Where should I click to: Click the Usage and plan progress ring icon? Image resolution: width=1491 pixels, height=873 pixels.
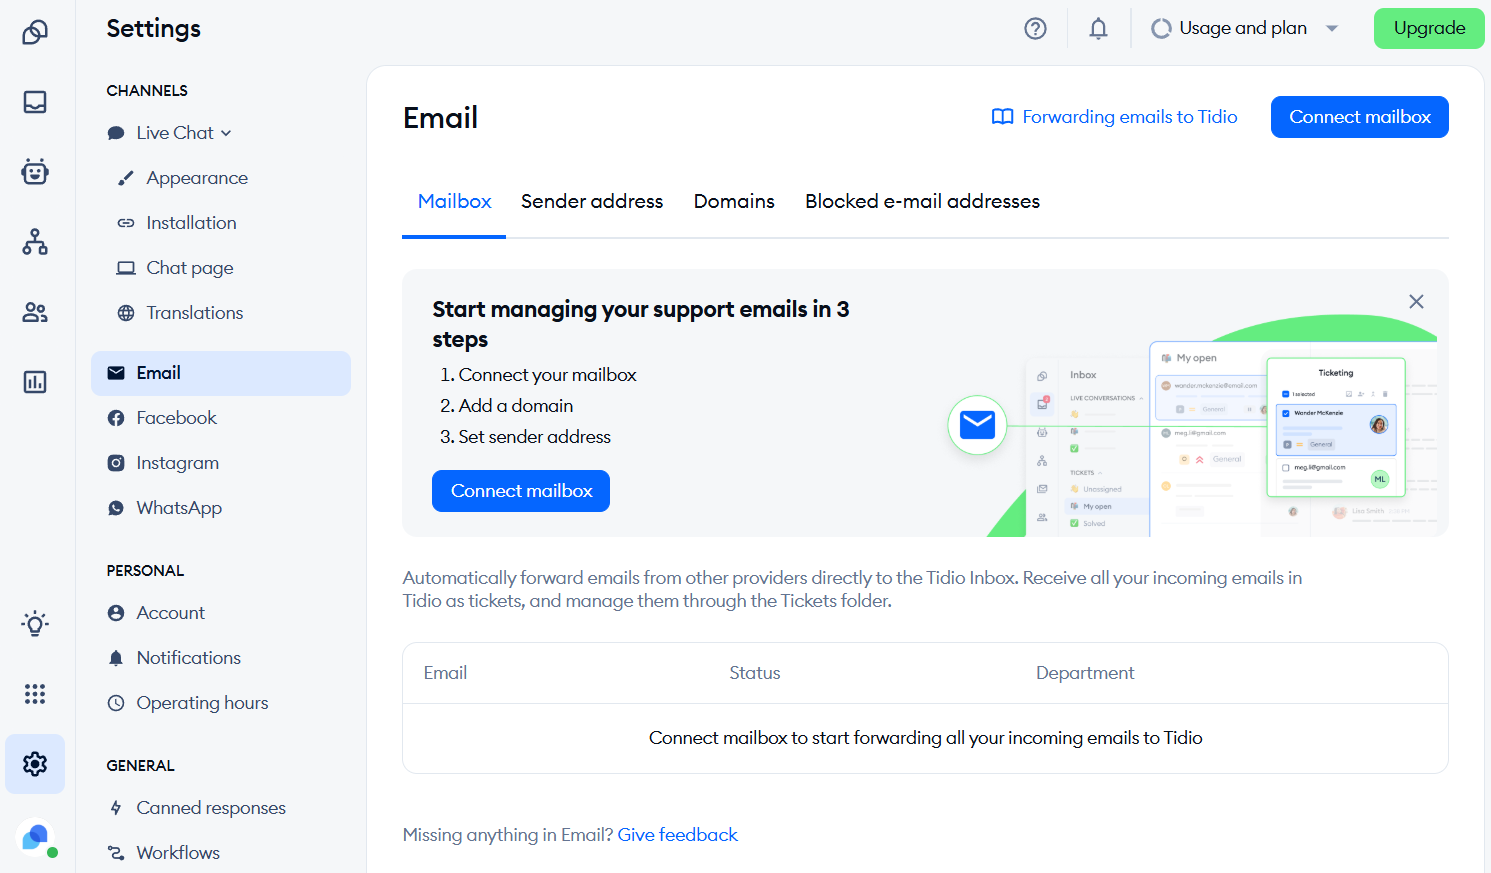tap(1161, 29)
